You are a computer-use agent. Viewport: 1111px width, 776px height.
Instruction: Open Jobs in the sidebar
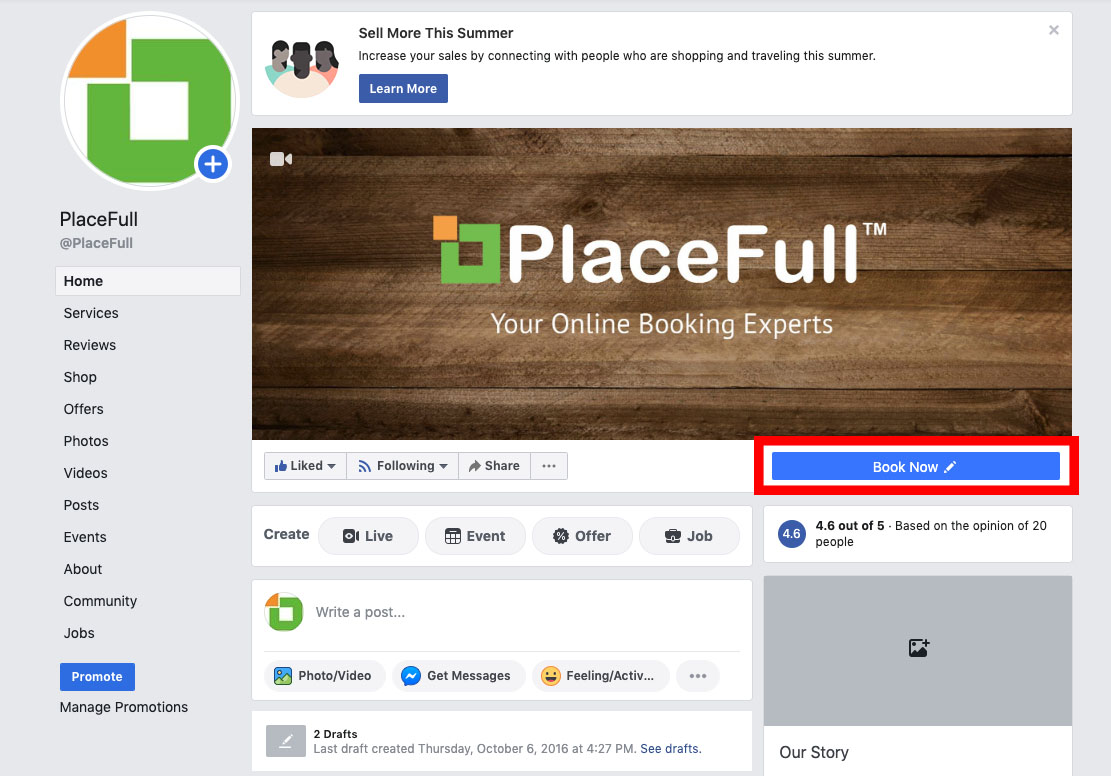click(79, 633)
